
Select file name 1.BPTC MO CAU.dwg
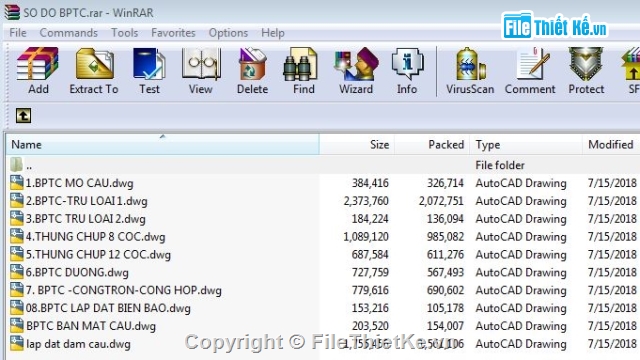pos(80,183)
